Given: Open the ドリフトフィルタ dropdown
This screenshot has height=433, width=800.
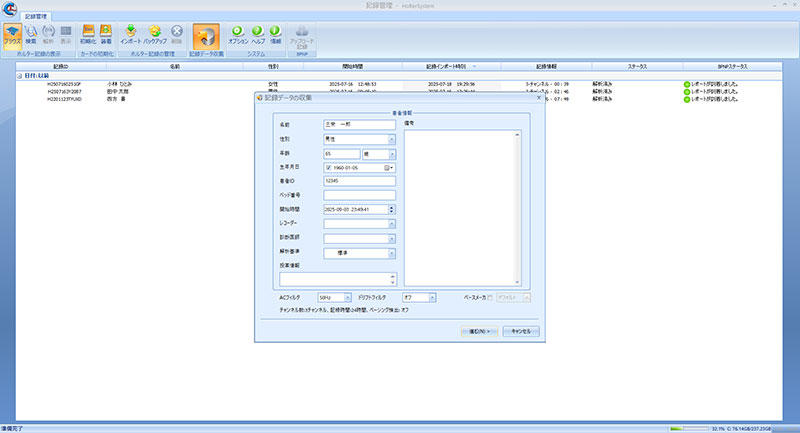Looking at the screenshot, I should [x=431, y=297].
